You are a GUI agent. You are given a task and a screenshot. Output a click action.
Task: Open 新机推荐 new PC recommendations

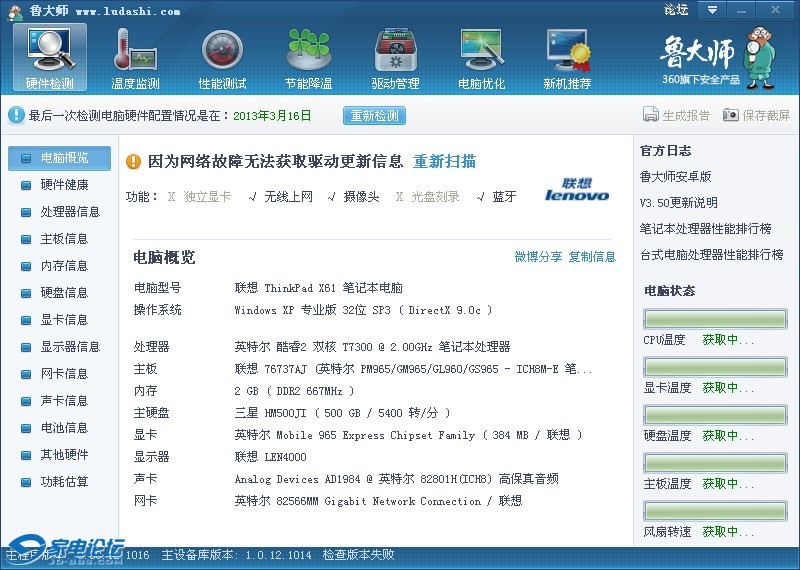[567, 56]
